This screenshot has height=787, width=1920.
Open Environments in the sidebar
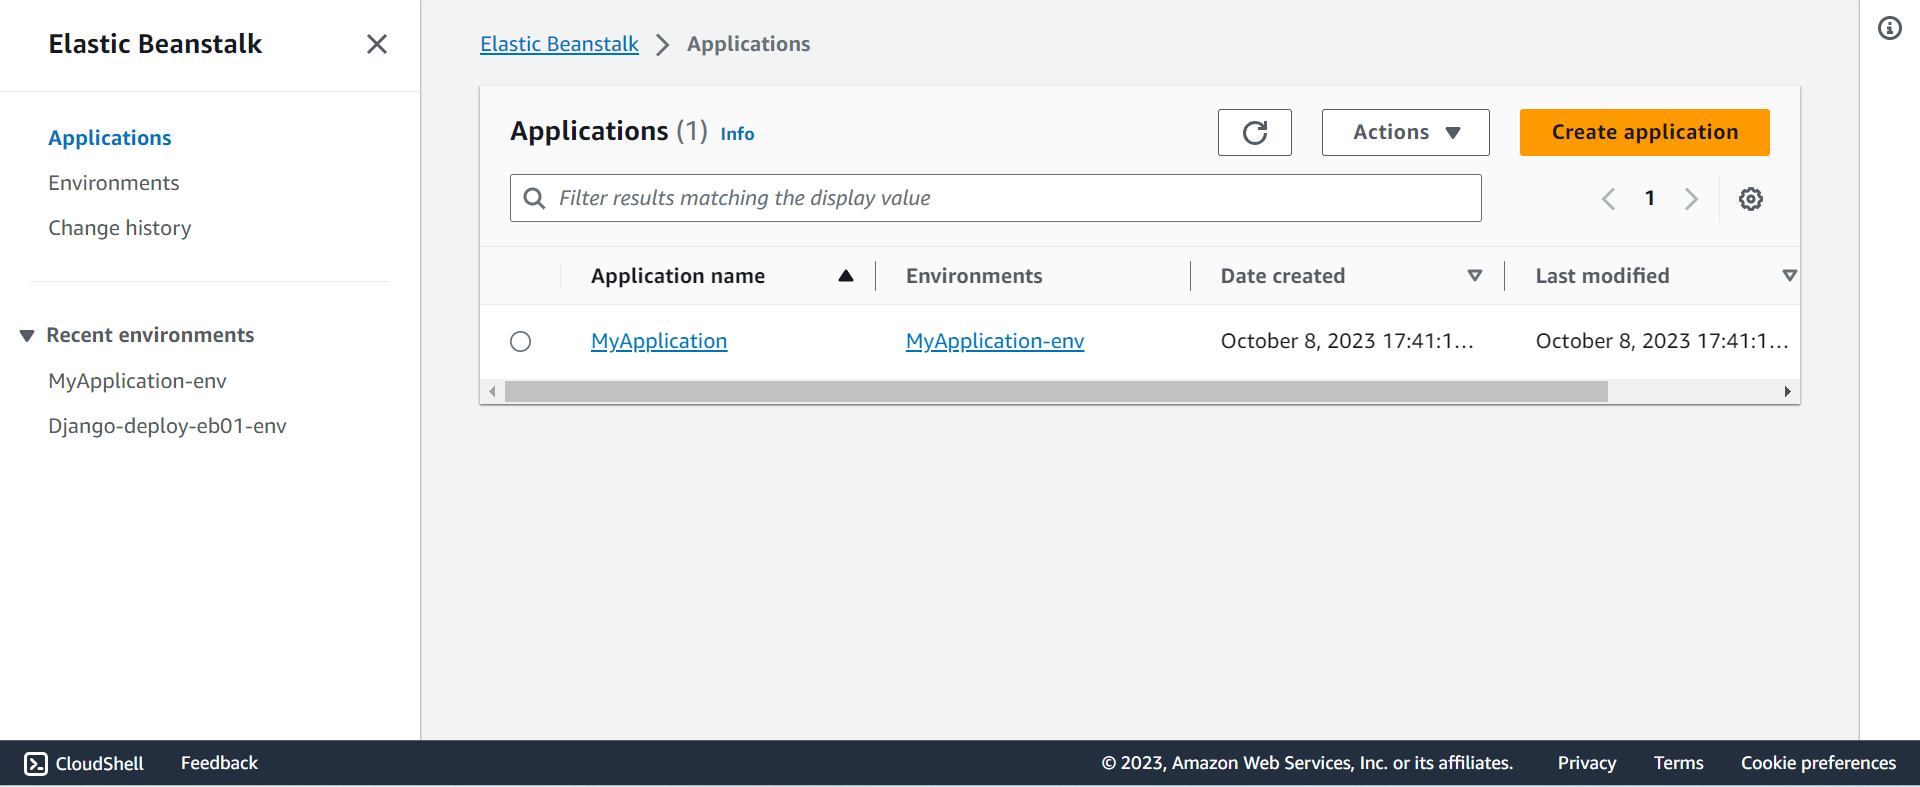(114, 183)
